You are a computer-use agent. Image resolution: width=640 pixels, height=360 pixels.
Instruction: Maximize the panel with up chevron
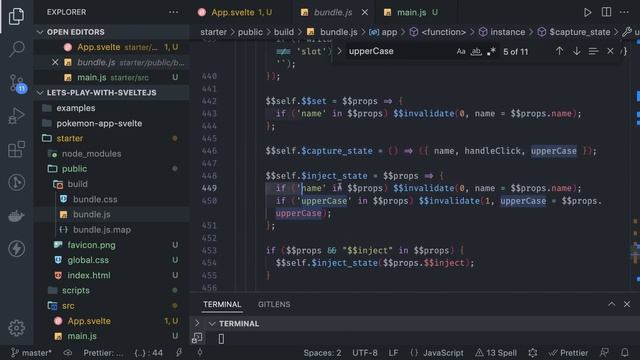pos(611,304)
